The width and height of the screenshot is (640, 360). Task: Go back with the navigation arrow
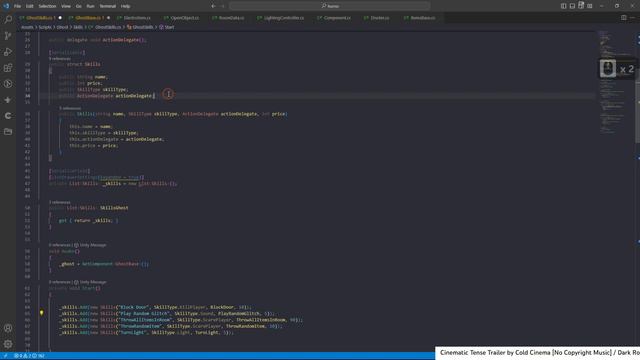(x=213, y=6)
